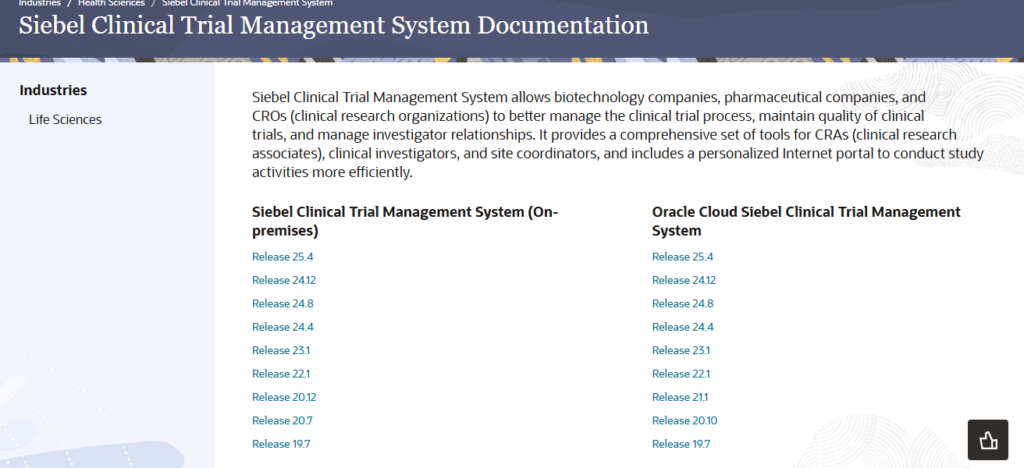The height and width of the screenshot is (468, 1024).
Task: Open On-premises Release 24.8 link
Action: point(283,304)
